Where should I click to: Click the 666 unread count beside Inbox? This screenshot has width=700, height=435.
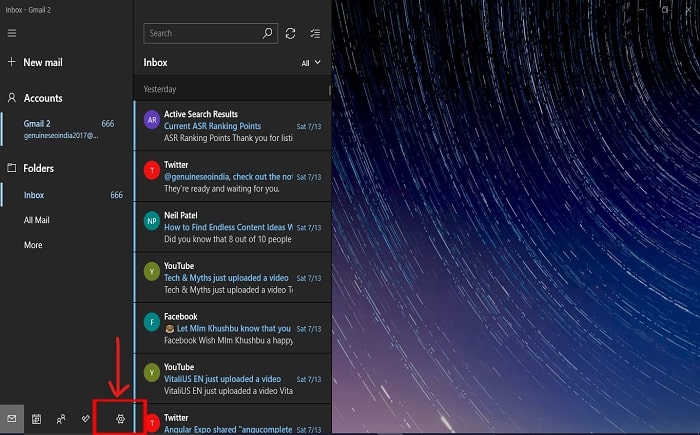pyautogui.click(x=117, y=195)
